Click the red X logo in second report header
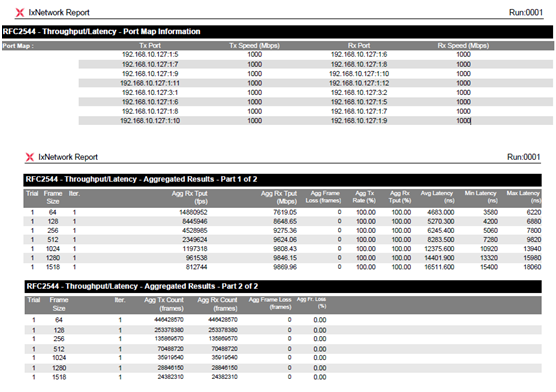 coord(30,157)
